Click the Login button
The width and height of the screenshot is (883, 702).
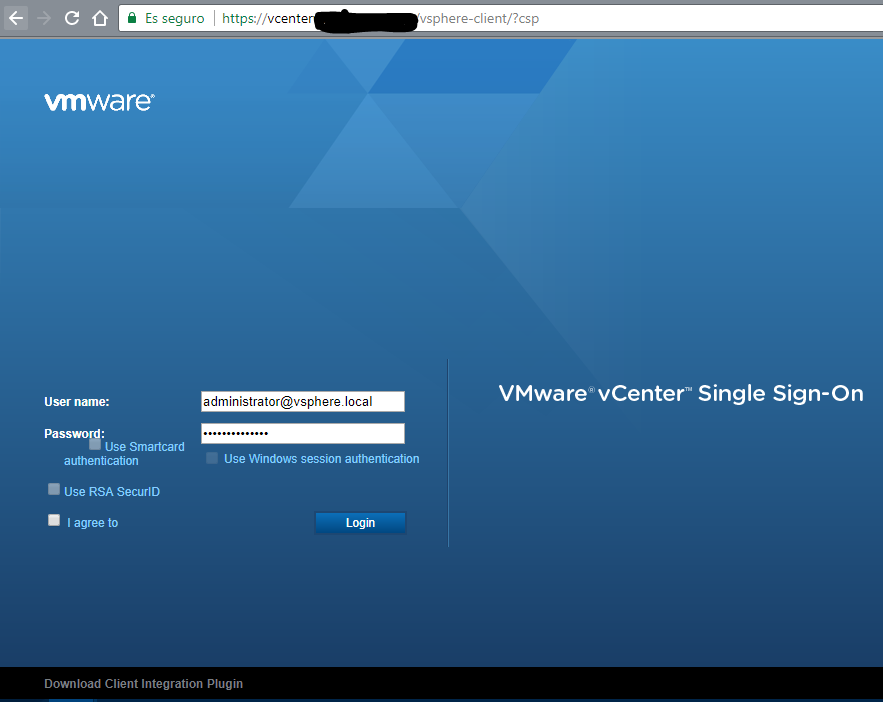pos(360,522)
